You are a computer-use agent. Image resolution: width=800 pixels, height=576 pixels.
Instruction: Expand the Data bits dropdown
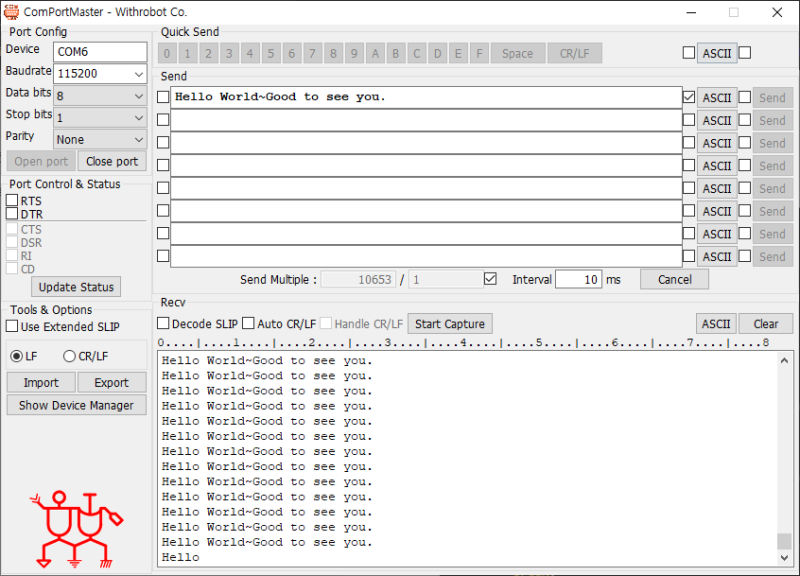[x=100, y=96]
